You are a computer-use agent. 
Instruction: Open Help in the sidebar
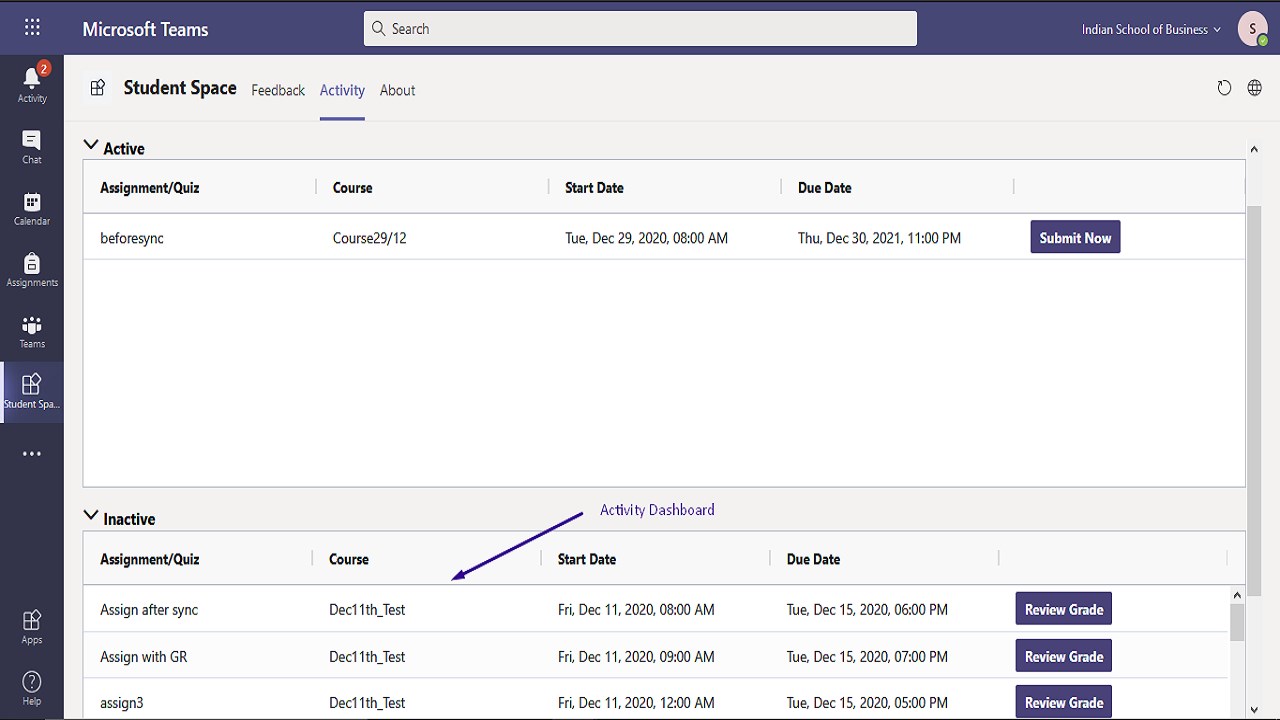point(32,688)
